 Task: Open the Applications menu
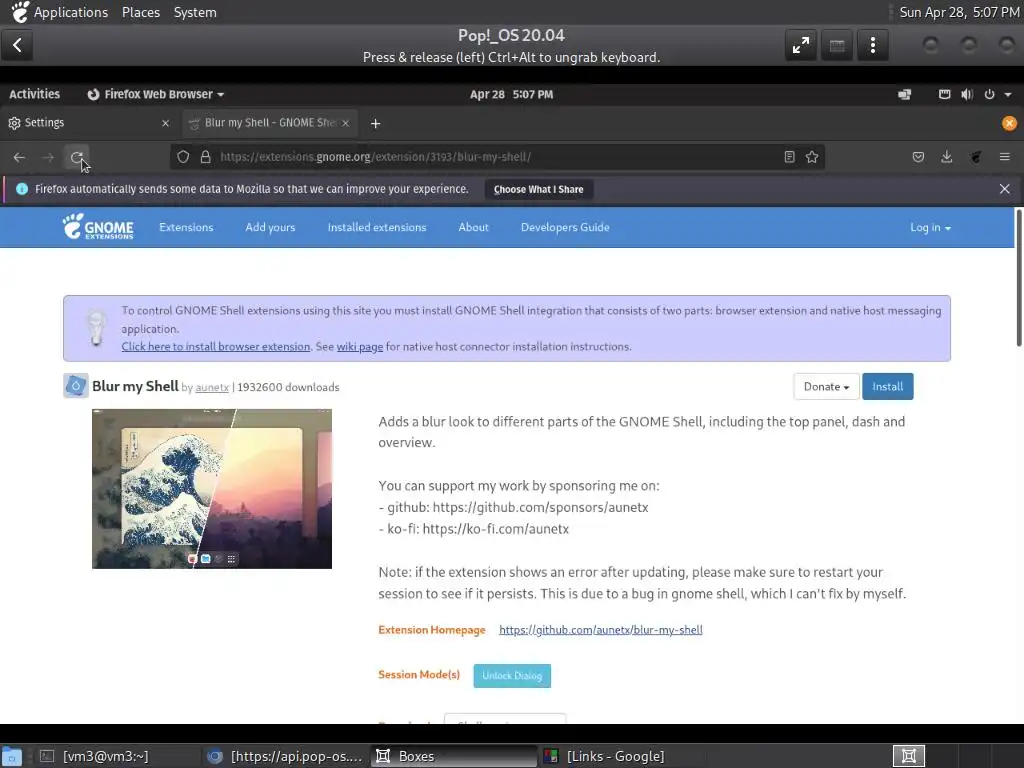[x=71, y=12]
